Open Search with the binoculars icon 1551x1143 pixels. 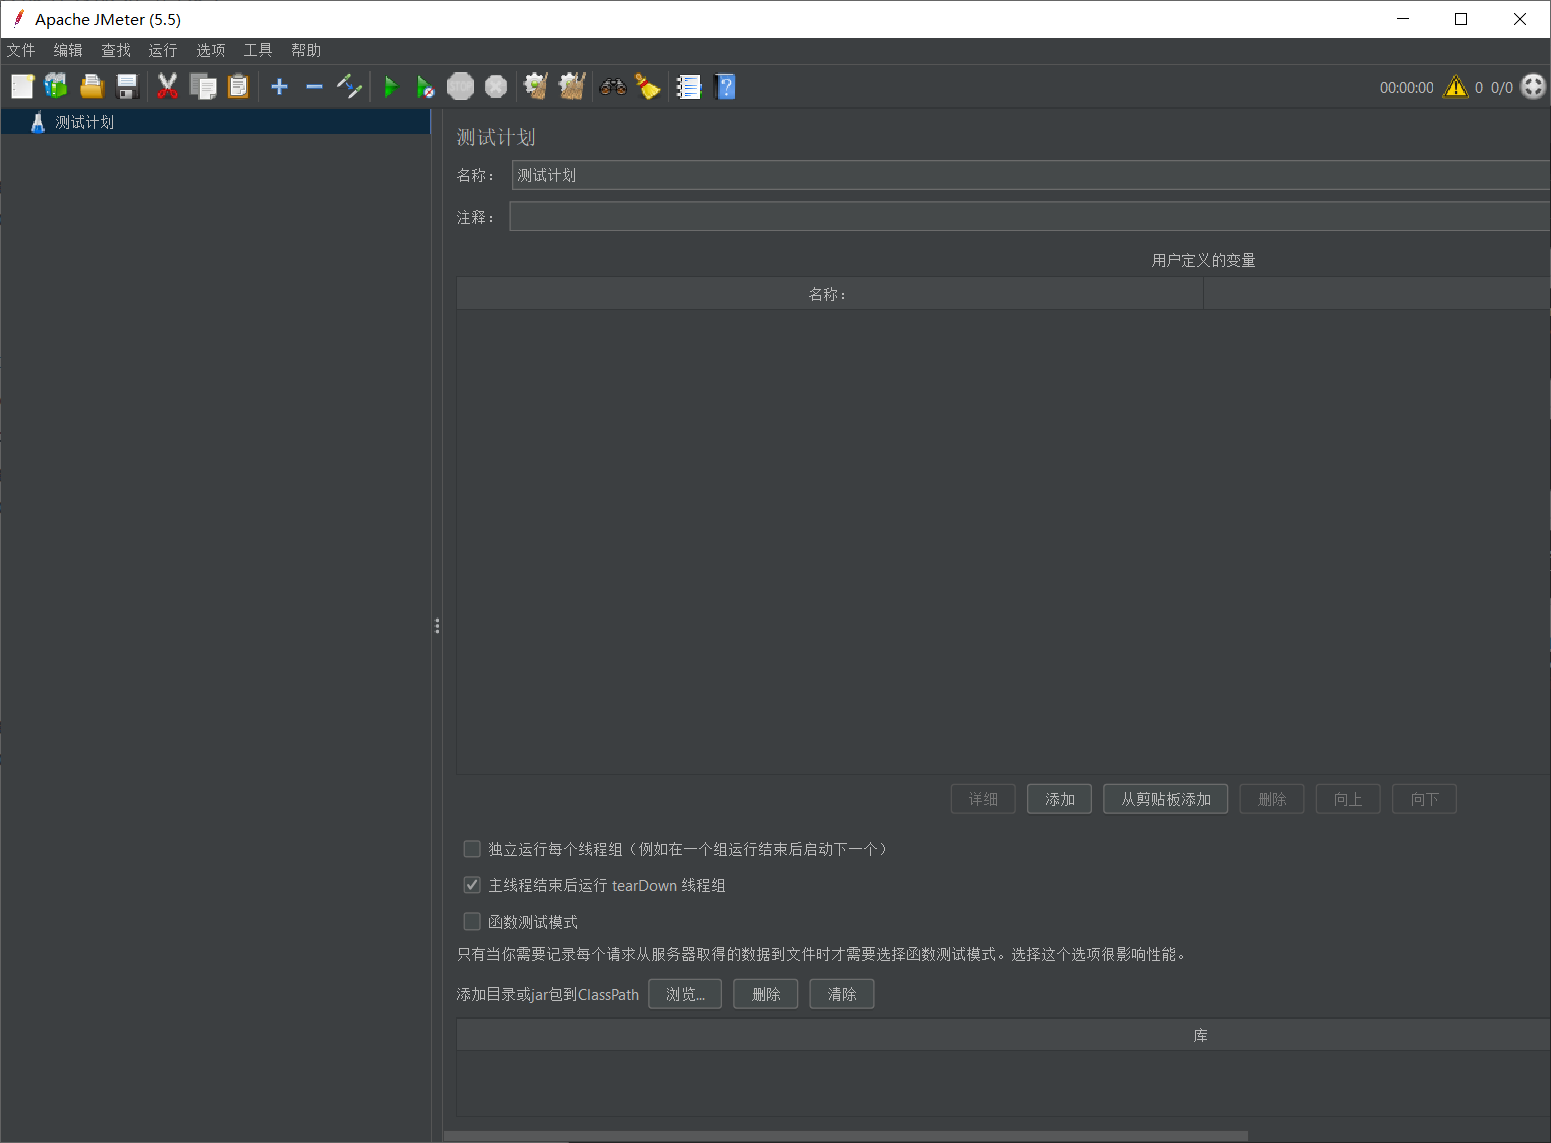[x=613, y=87]
